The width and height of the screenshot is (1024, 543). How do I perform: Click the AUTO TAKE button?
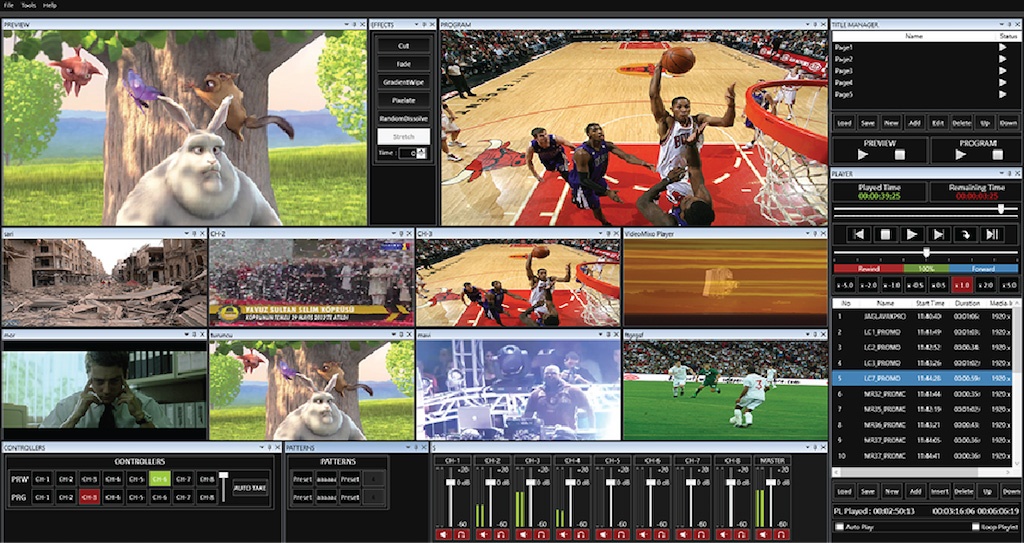(250, 488)
